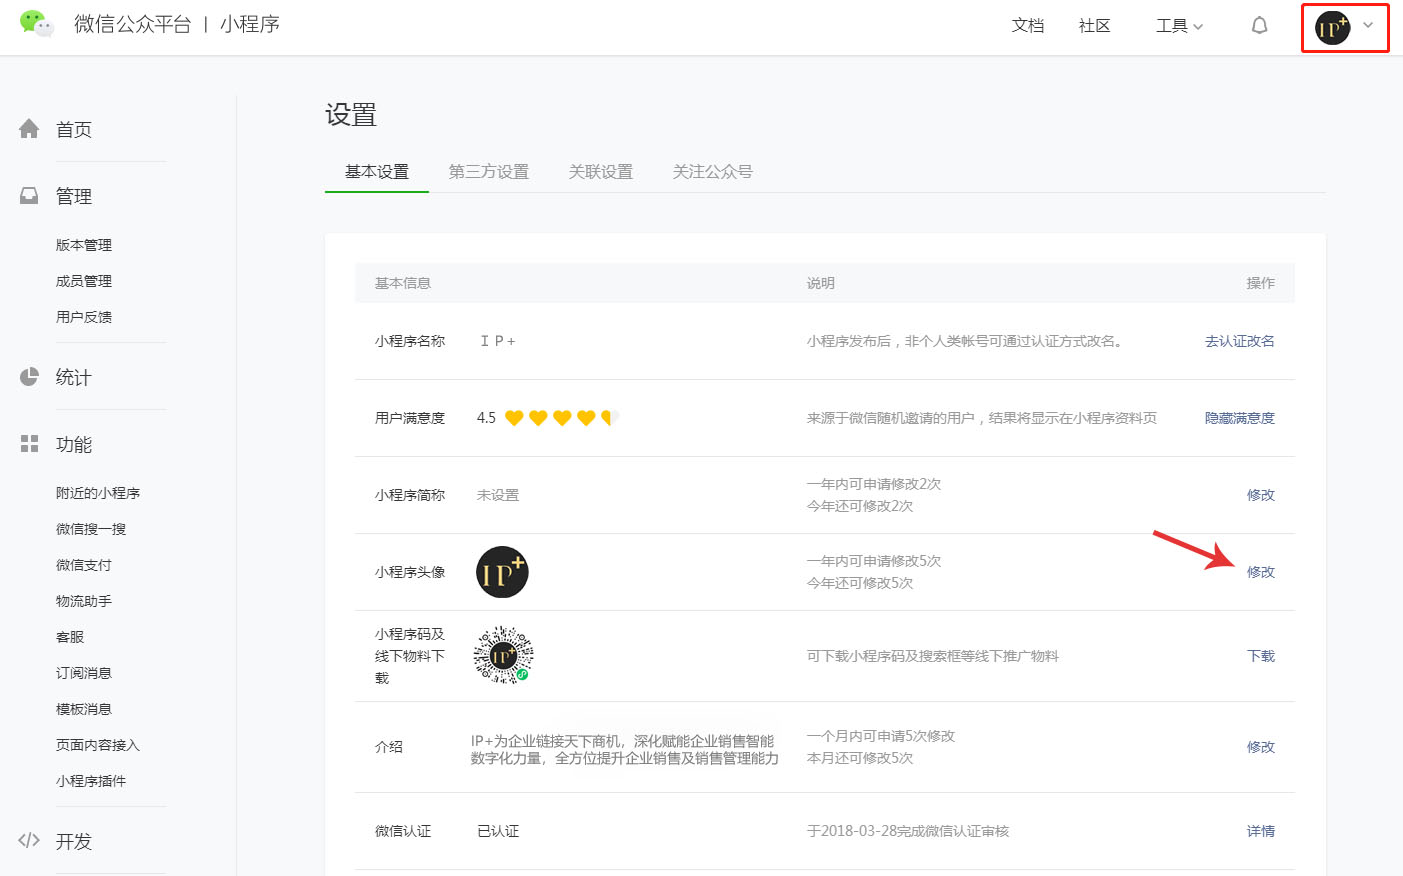Click 修改 for the mini program avatar
The height and width of the screenshot is (876, 1403).
[x=1260, y=572]
